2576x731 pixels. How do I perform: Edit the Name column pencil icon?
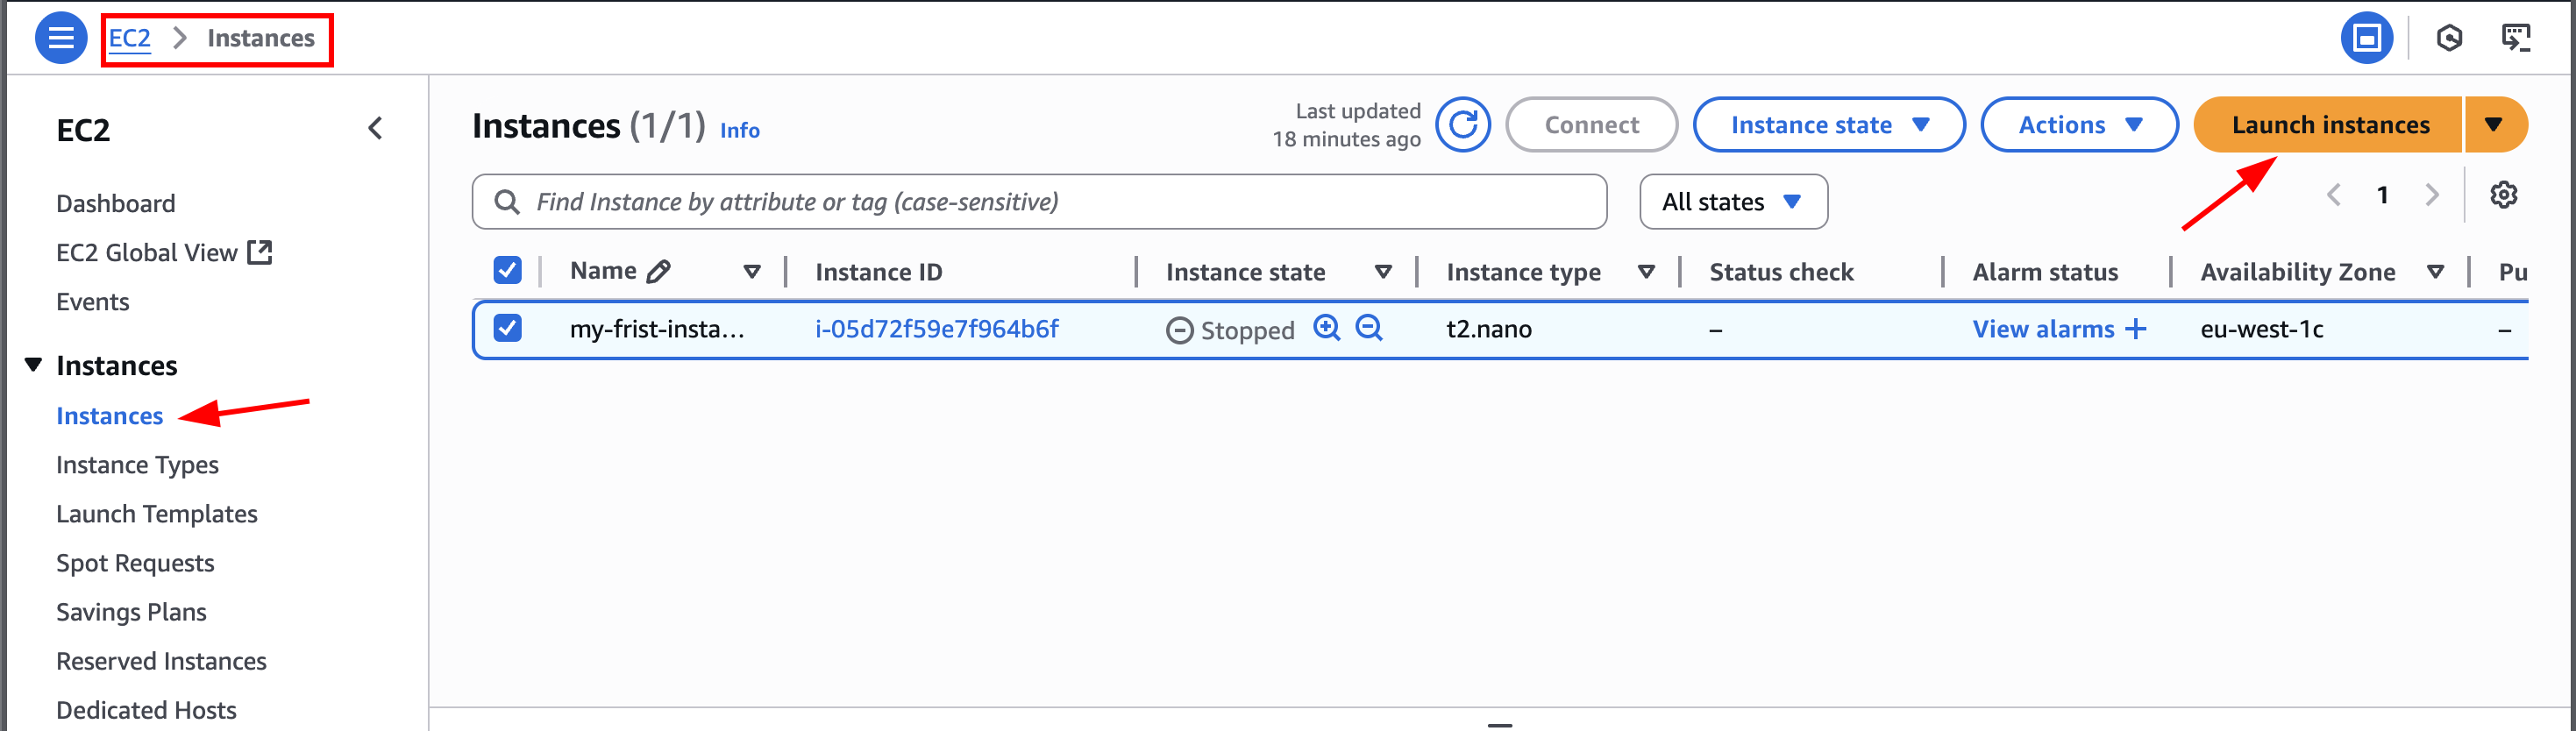pos(659,272)
